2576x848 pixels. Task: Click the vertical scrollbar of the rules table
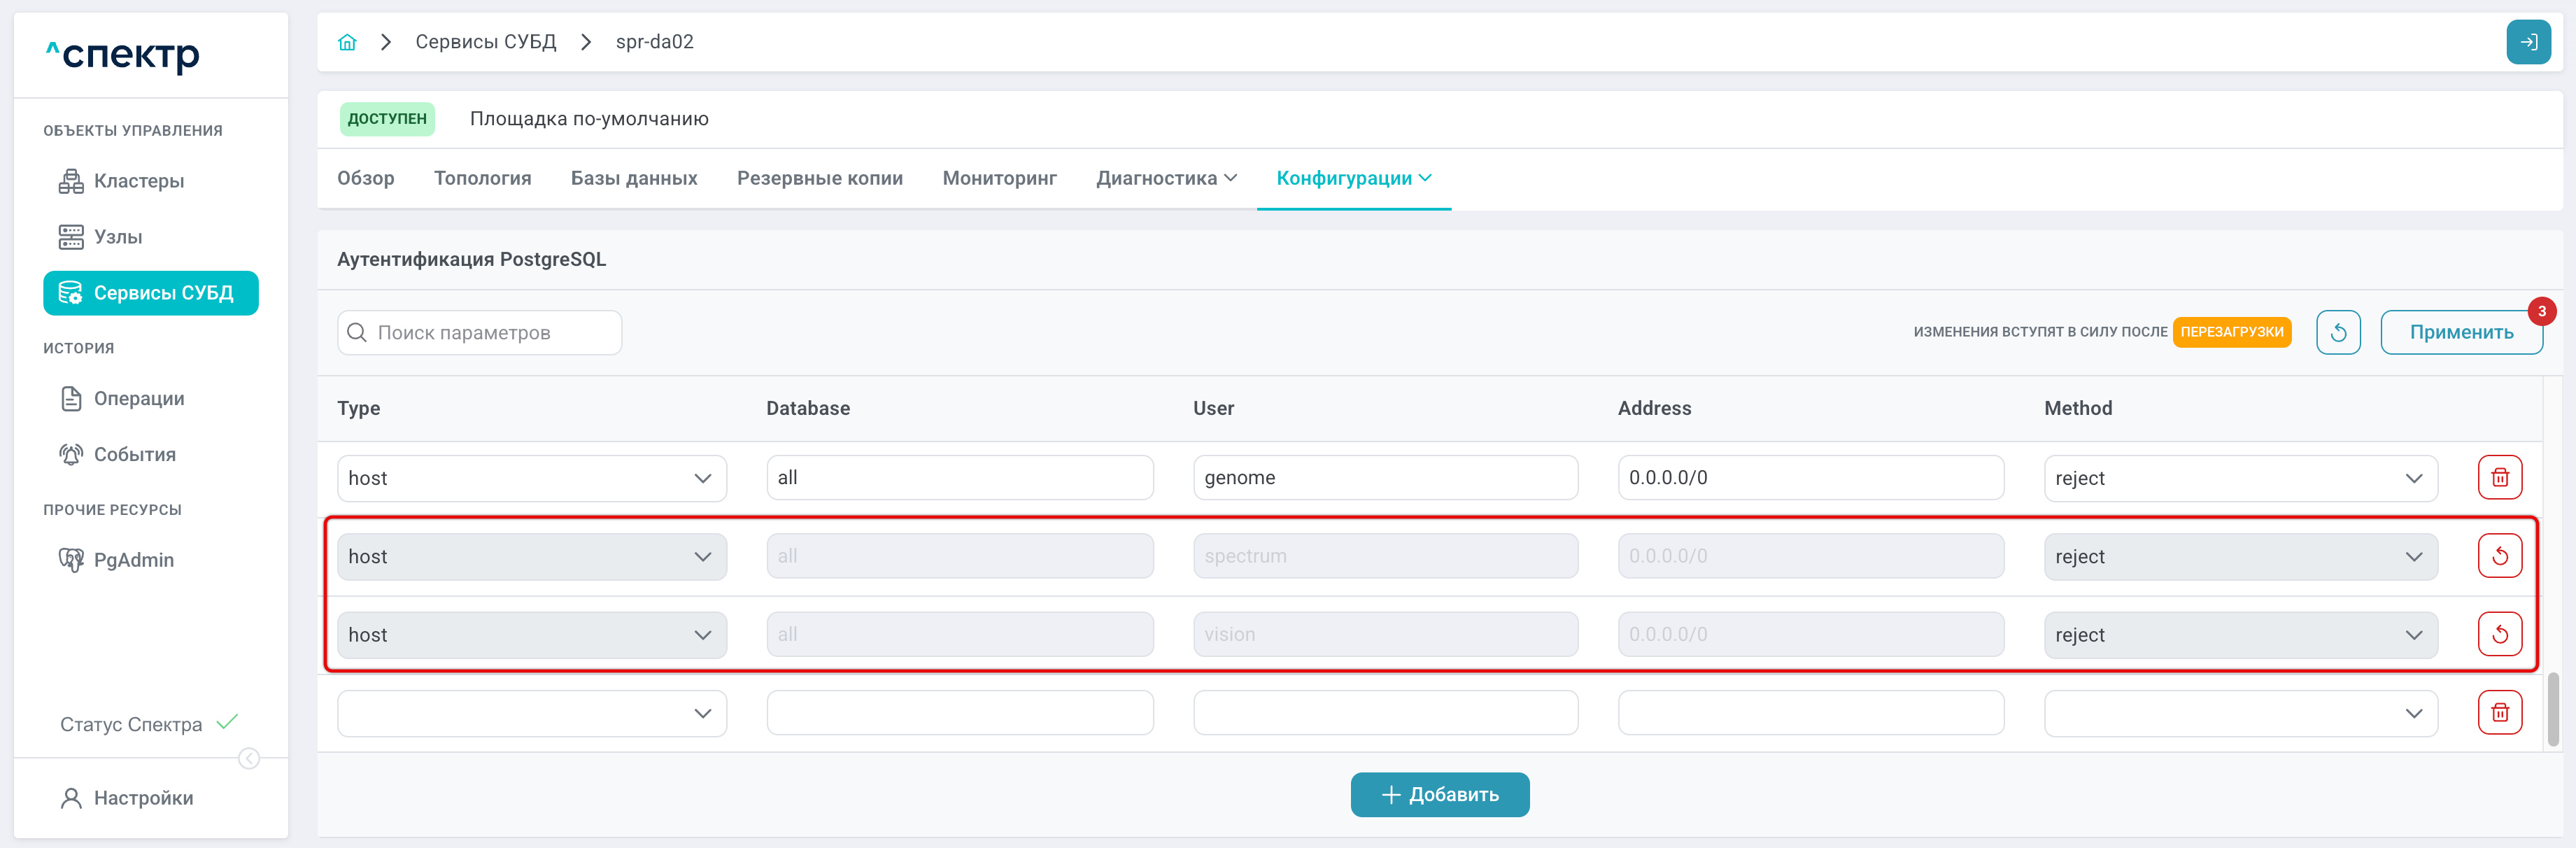tap(2553, 709)
